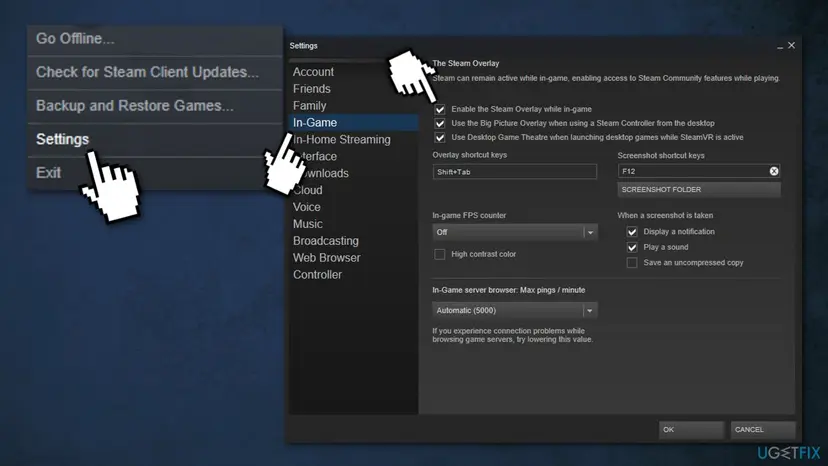Click the SCREENSHOT FOLDER button
Screen dimensions: 828x466
tap(699, 190)
